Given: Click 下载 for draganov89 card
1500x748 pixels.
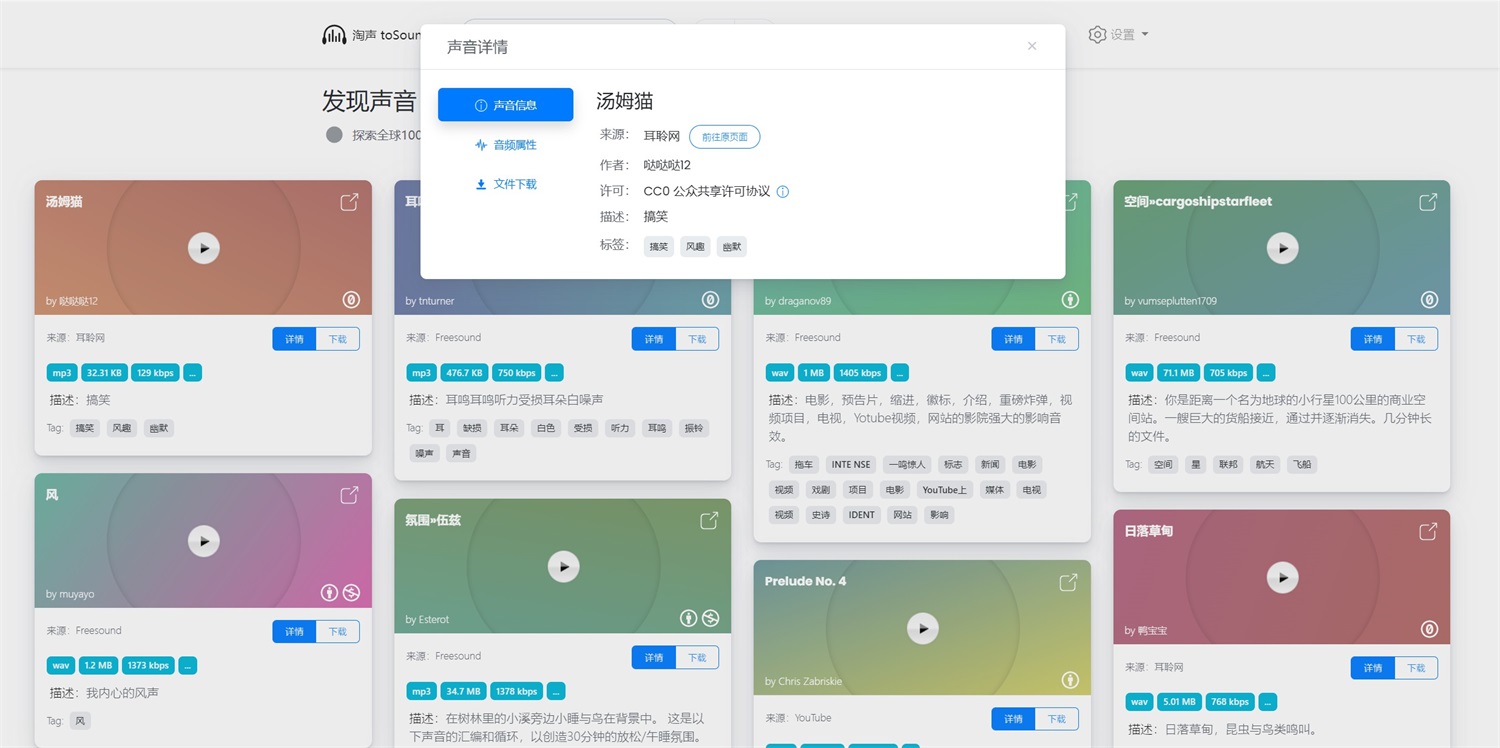Looking at the screenshot, I should point(1057,339).
